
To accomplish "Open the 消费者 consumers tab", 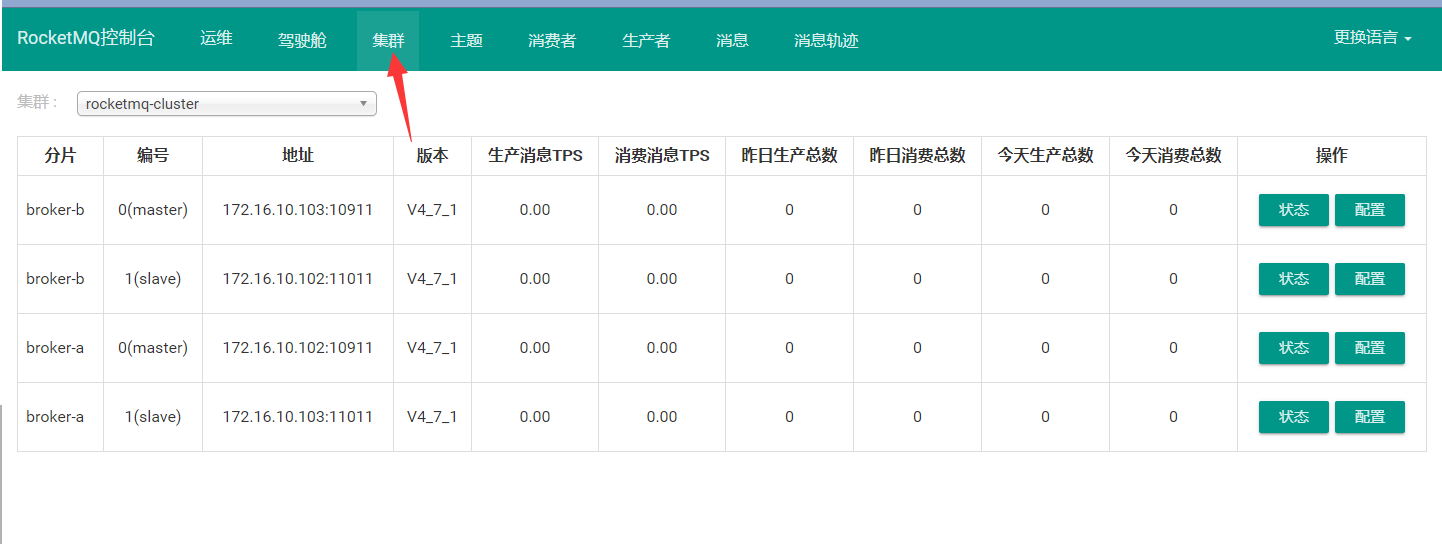I will (552, 40).
